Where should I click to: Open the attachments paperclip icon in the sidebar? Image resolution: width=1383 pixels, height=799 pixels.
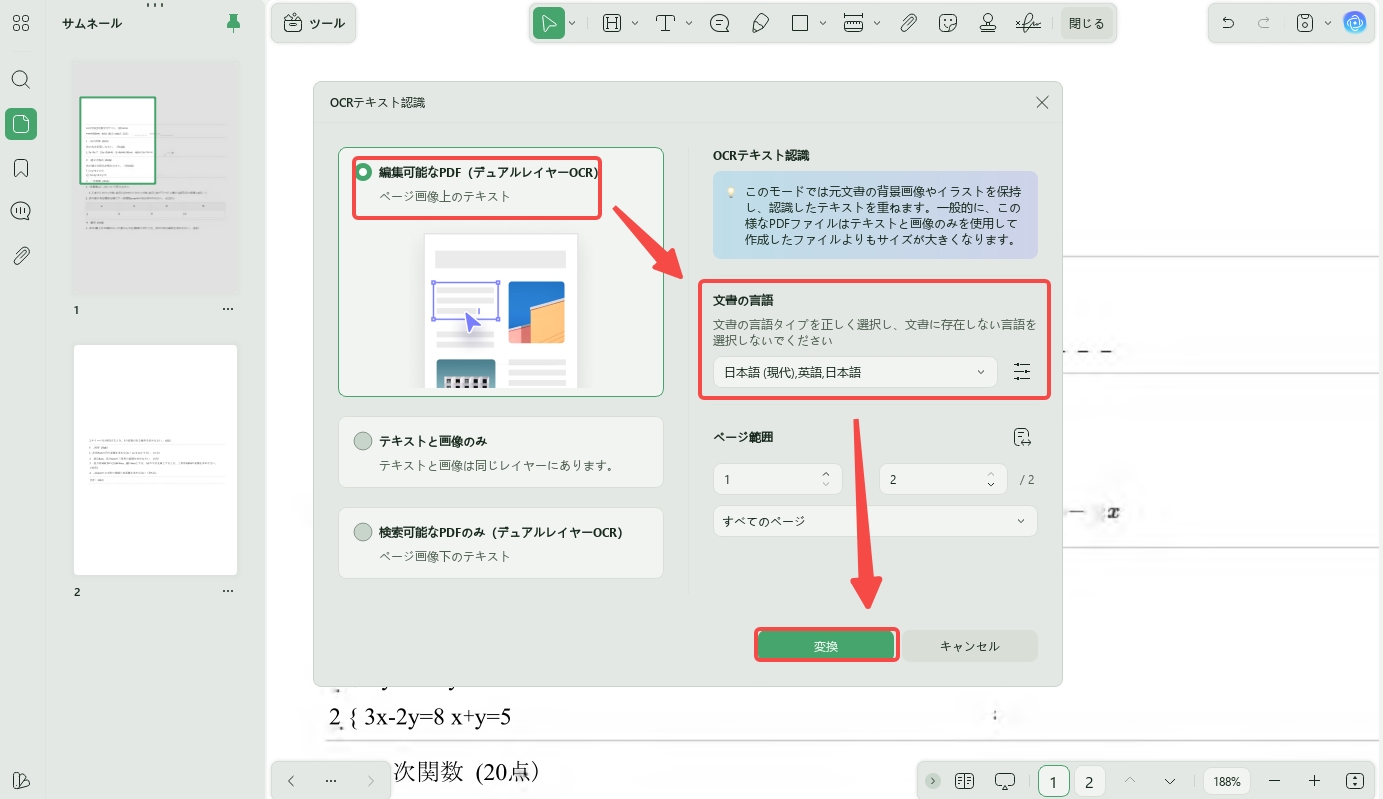(21, 255)
